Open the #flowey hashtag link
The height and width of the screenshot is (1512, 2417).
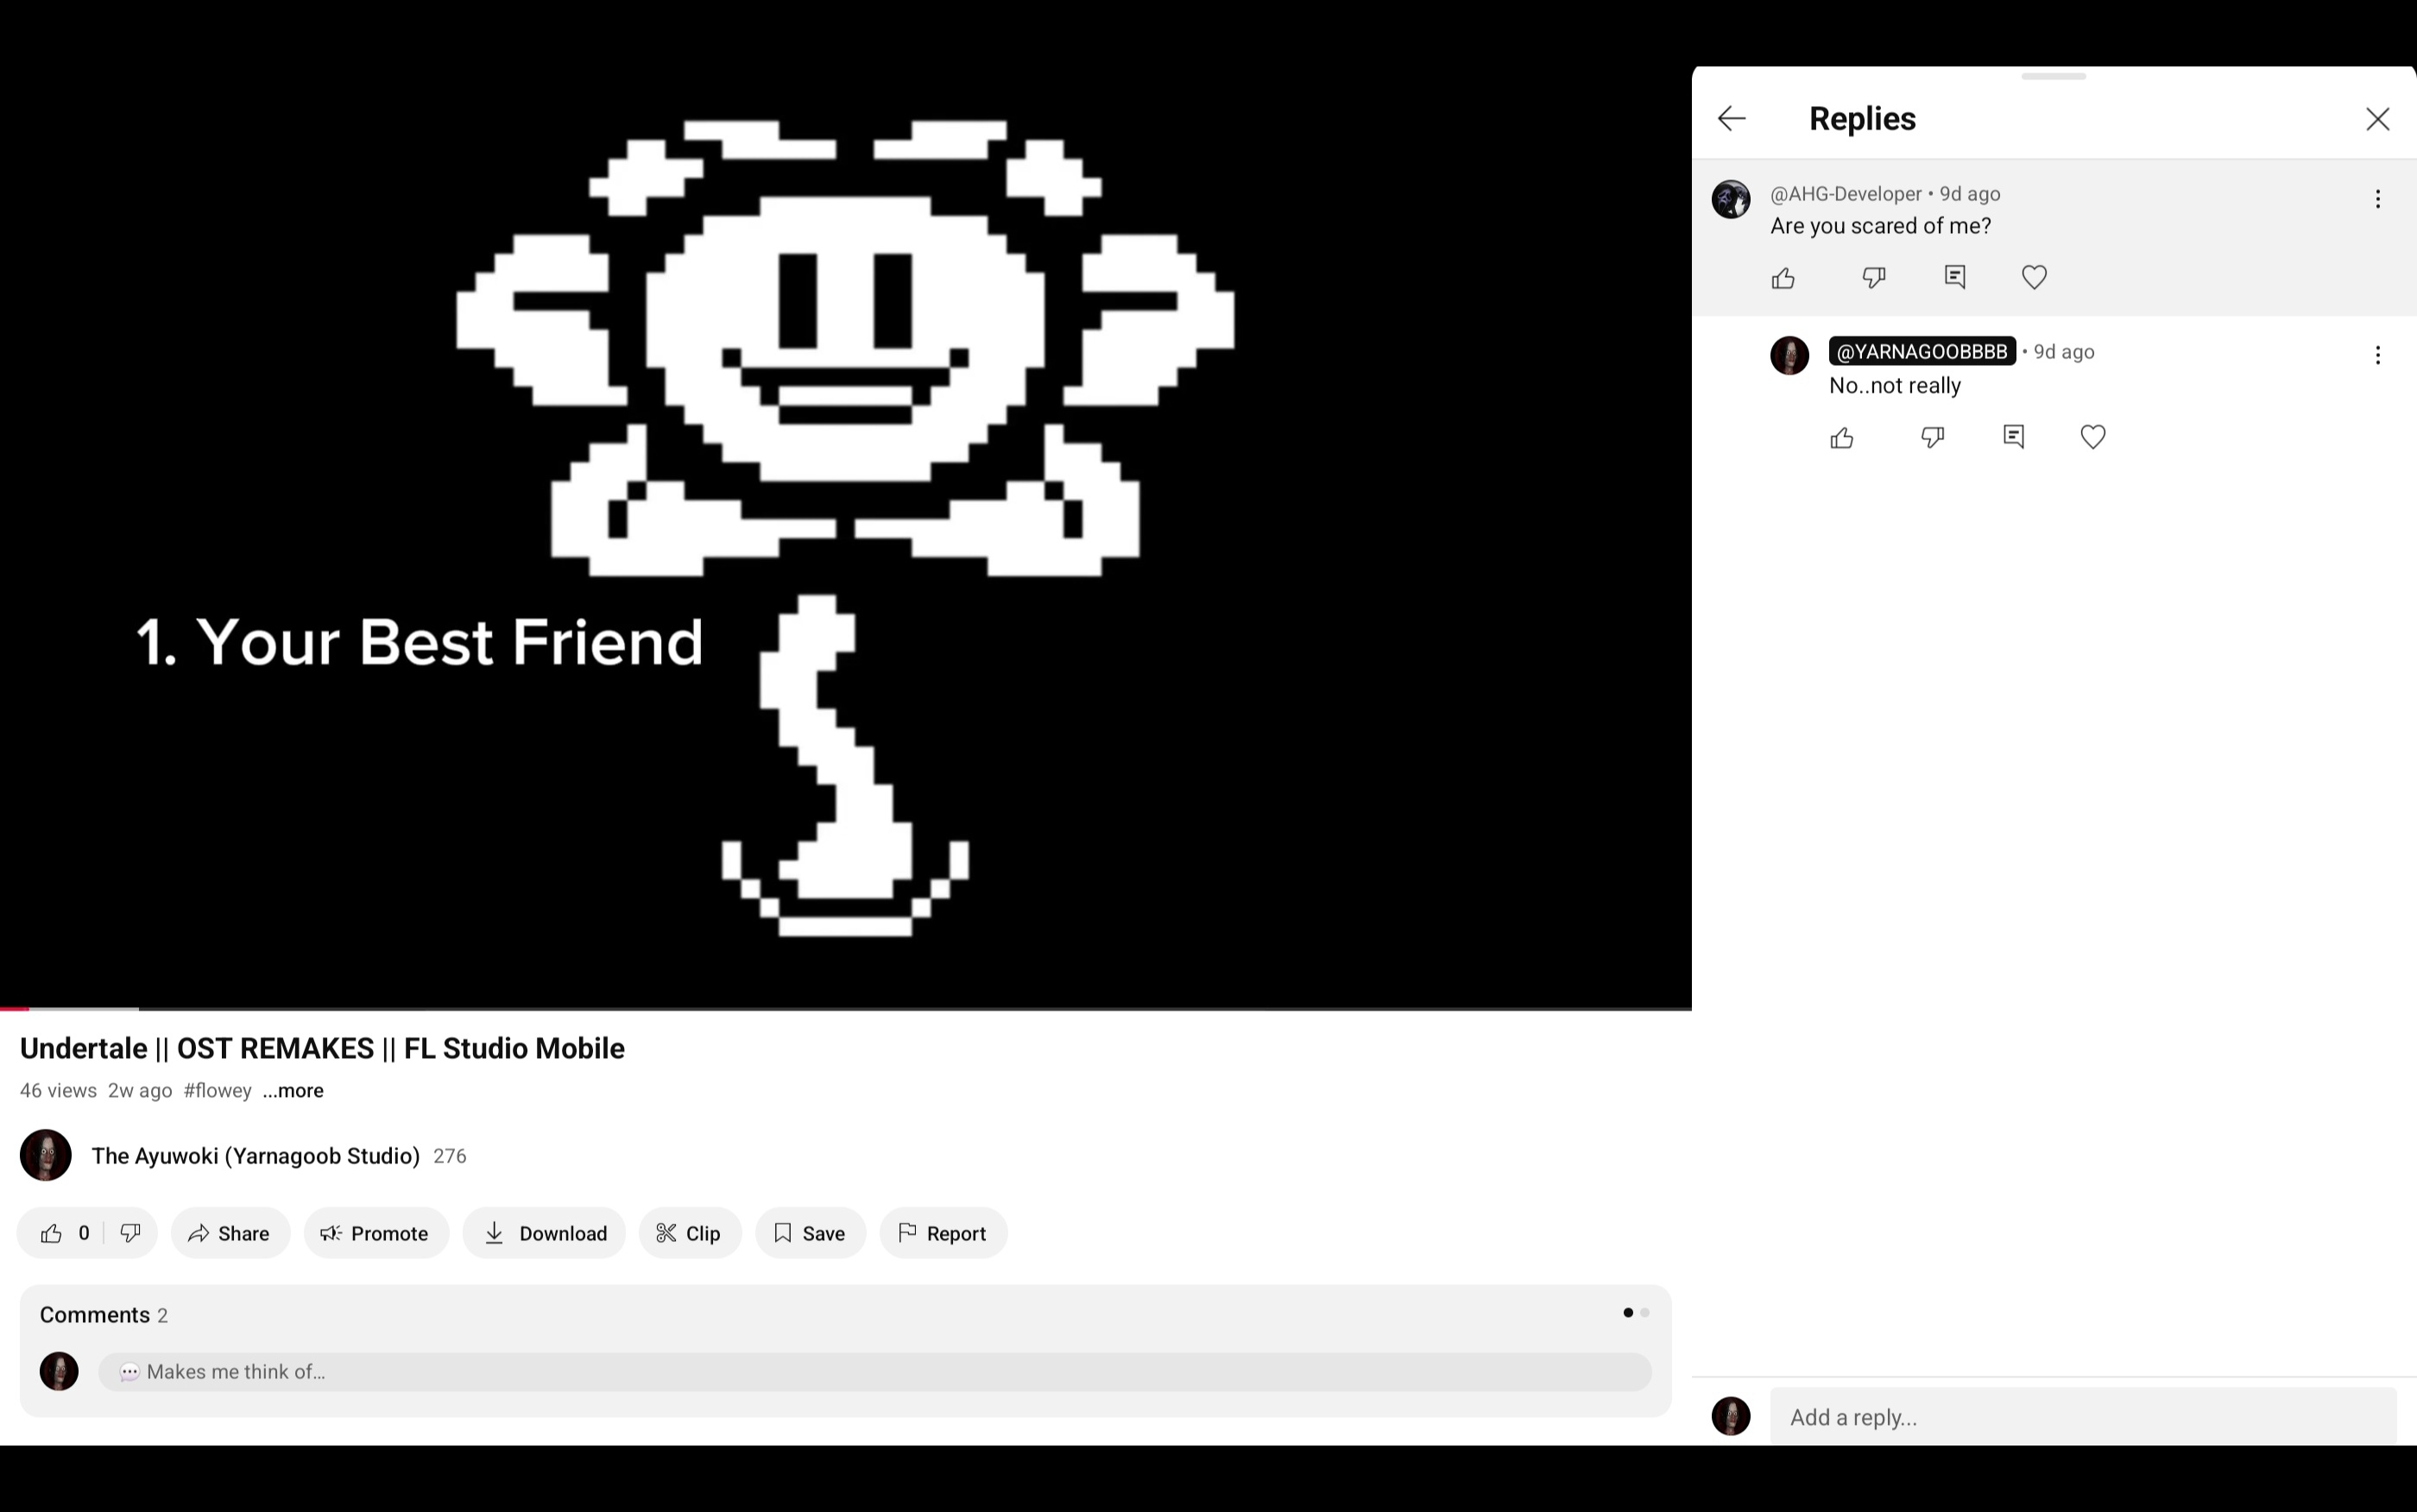point(217,1091)
